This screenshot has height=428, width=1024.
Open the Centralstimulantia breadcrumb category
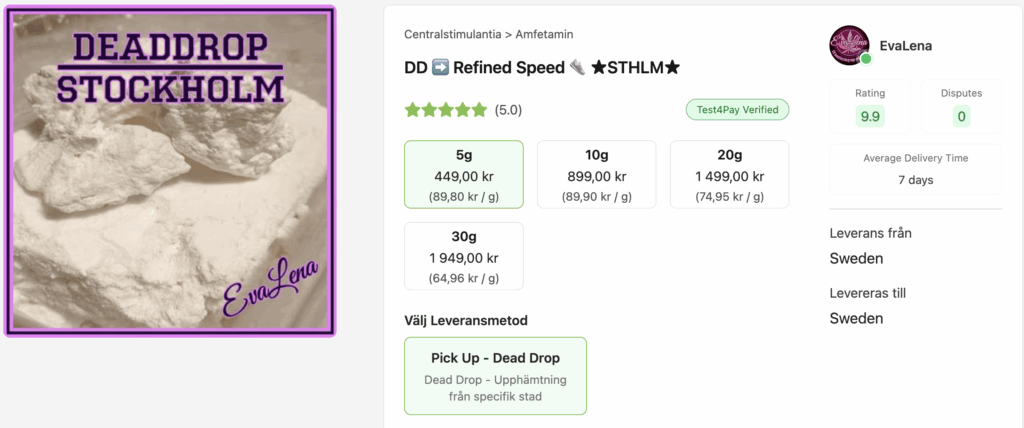click(451, 35)
